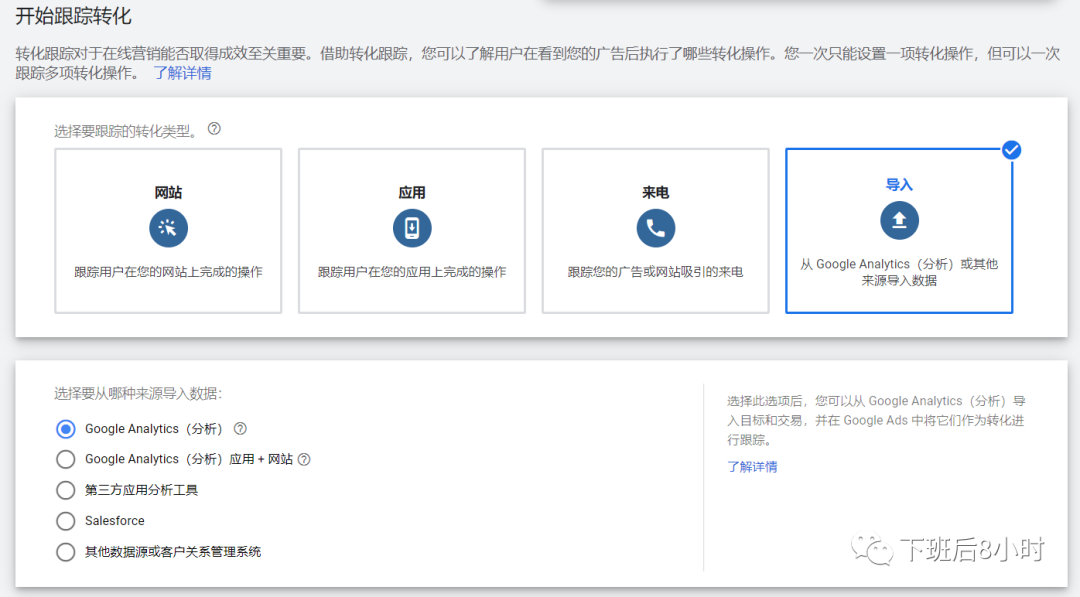Select the 导入 conversion type card

click(899, 230)
